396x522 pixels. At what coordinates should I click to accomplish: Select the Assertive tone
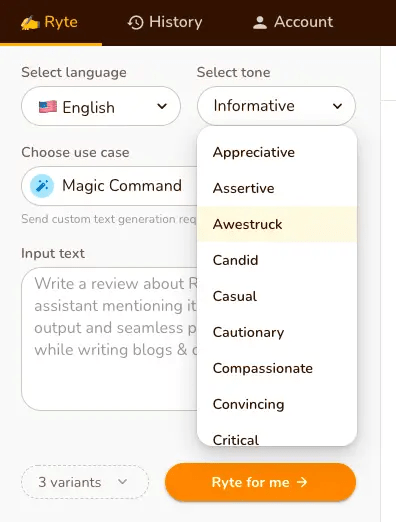[x=277, y=188]
